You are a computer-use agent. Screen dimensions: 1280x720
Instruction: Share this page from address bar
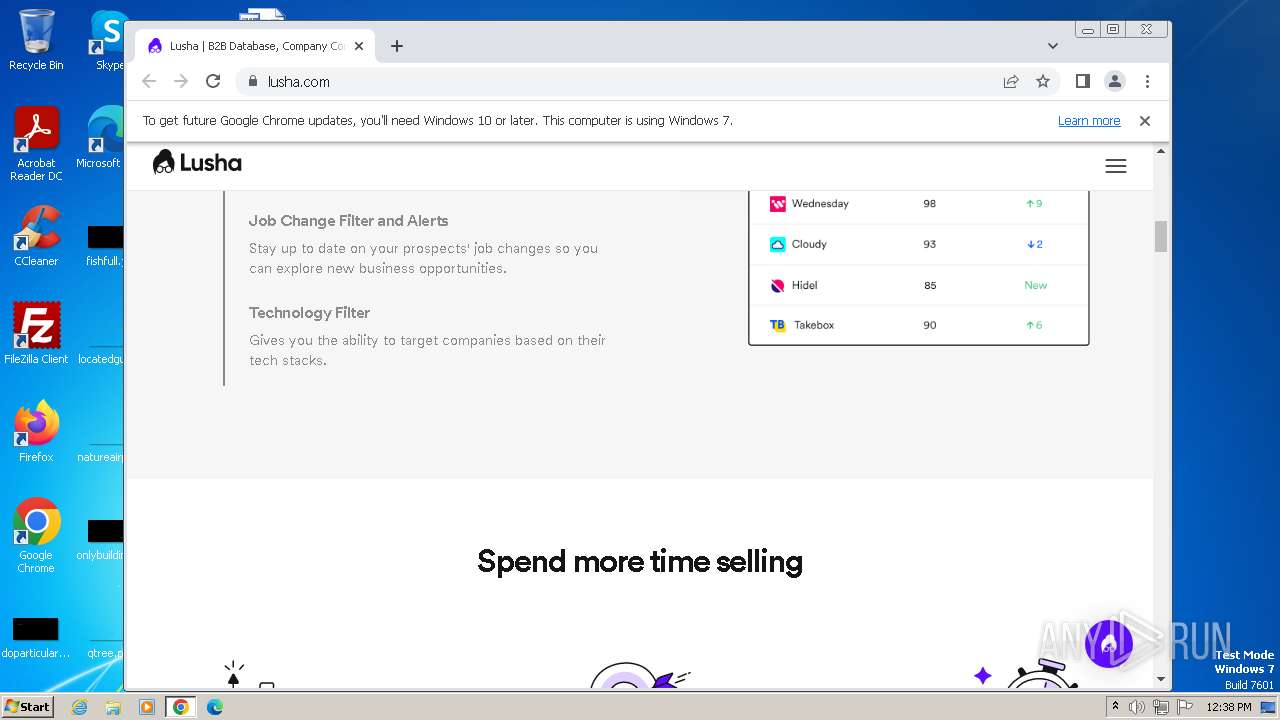click(x=1011, y=82)
